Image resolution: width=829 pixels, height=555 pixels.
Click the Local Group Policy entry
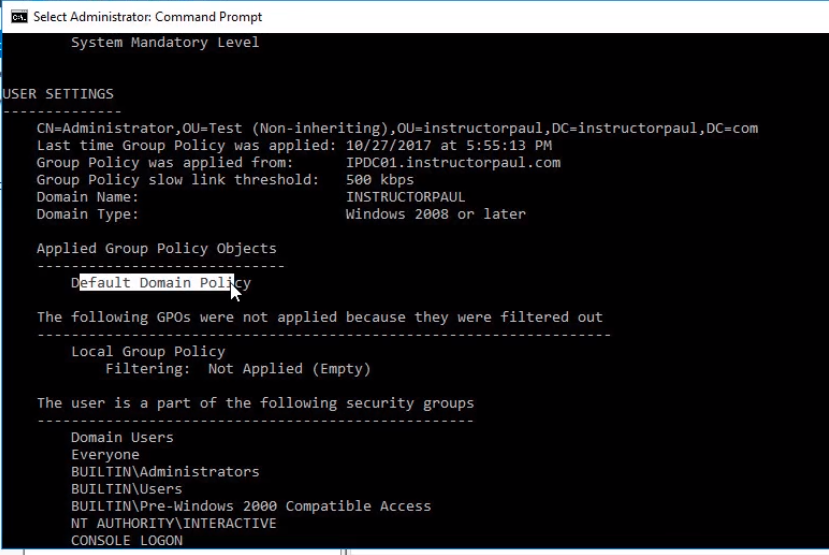click(148, 352)
